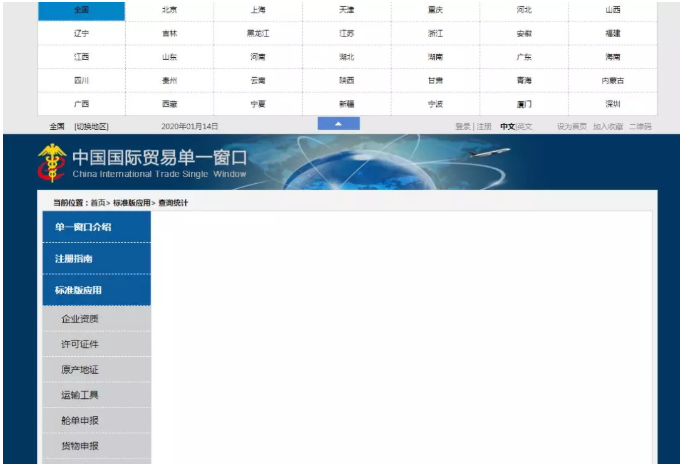Viewport: 694px width, 464px height.
Task: Expand the 标准版应用 sidebar section
Action: [x=96, y=290]
